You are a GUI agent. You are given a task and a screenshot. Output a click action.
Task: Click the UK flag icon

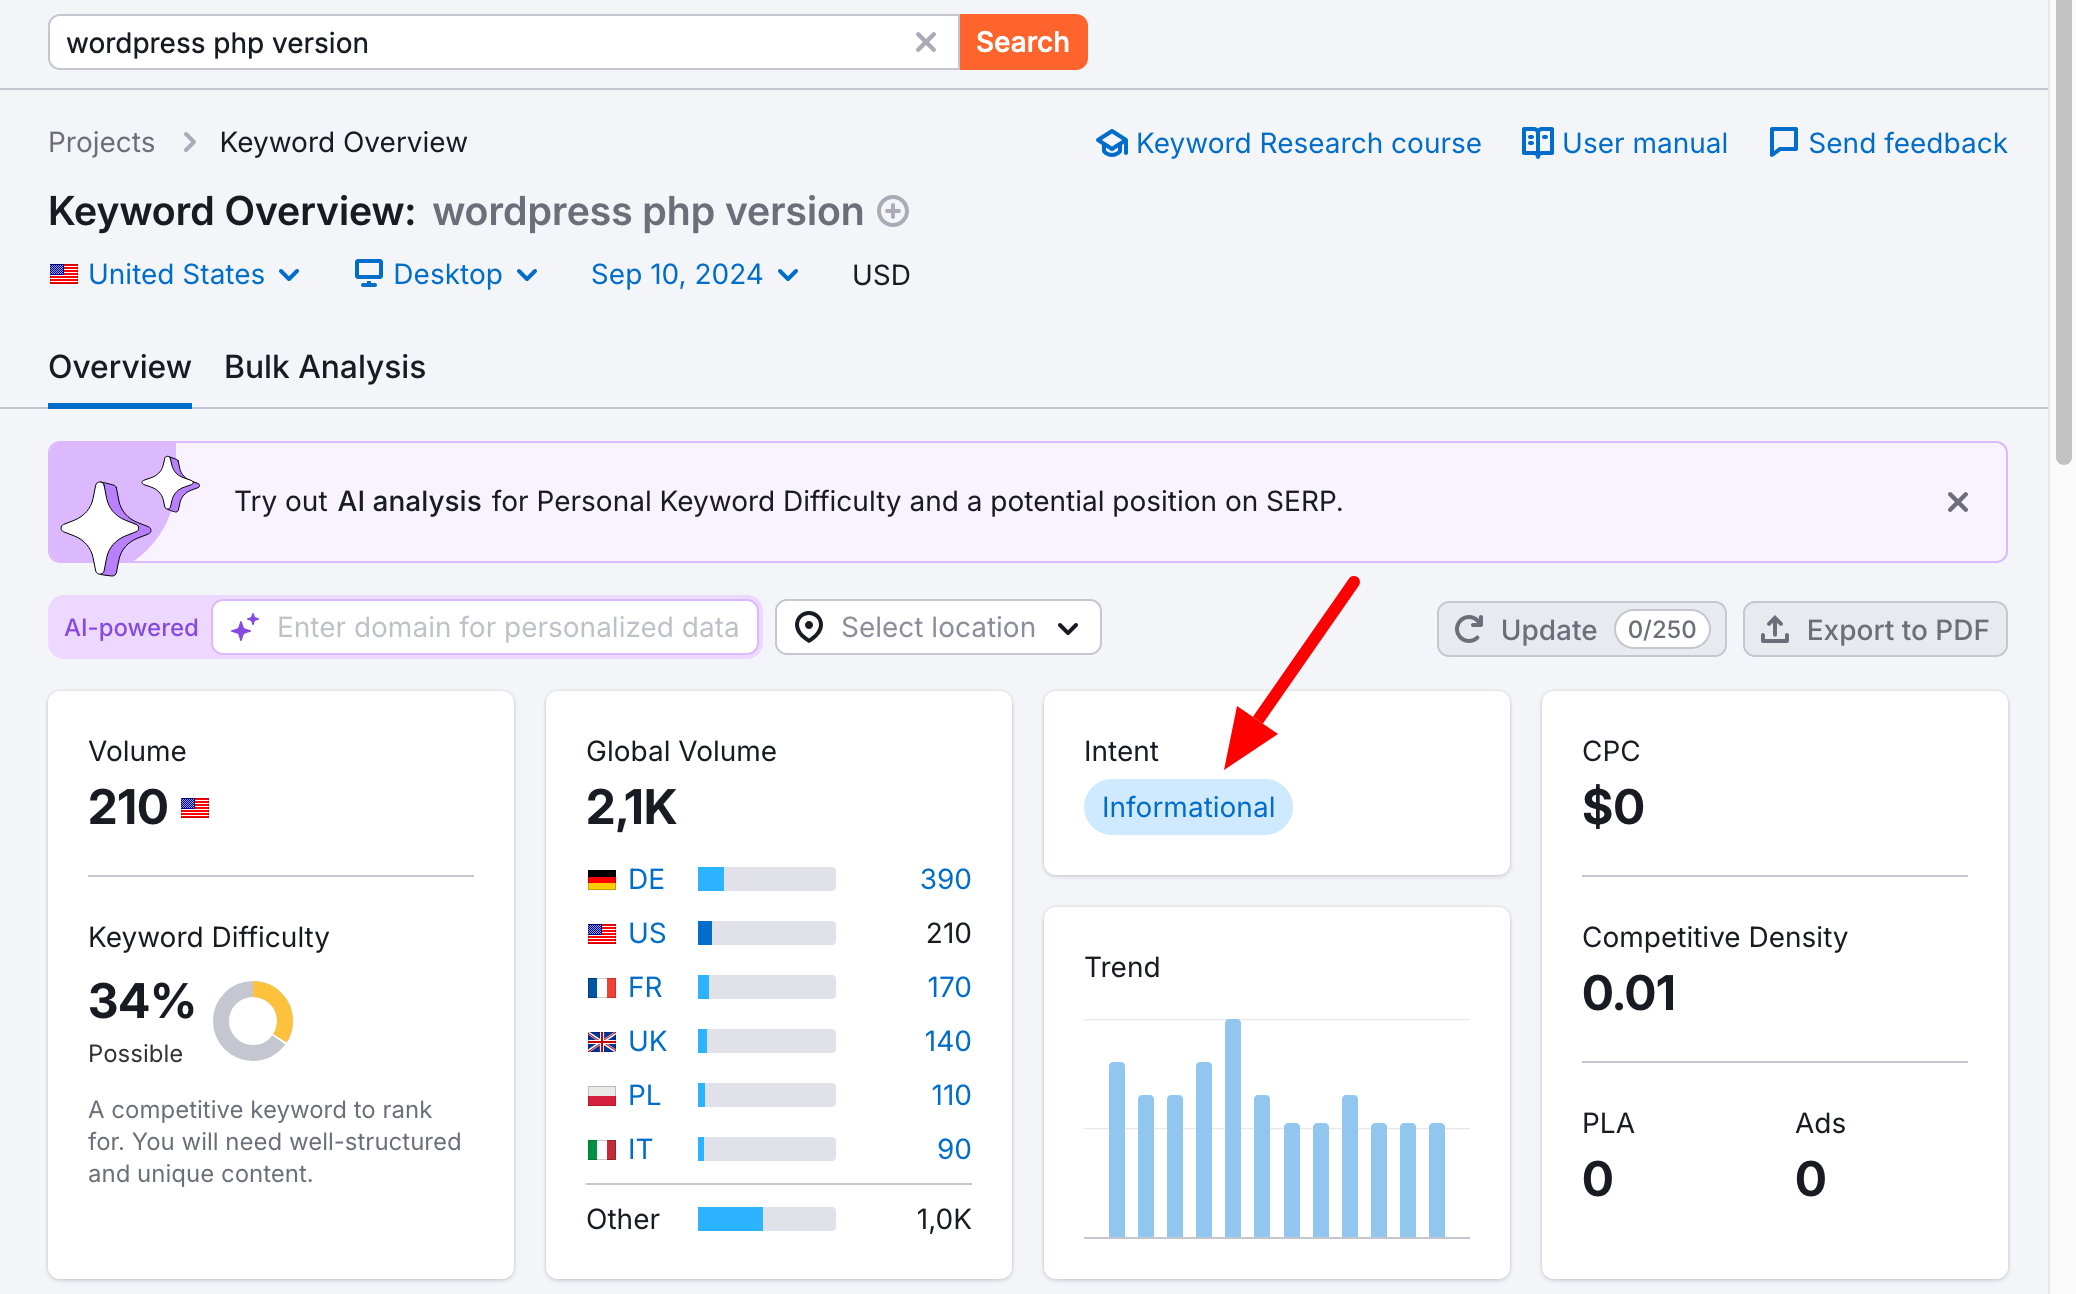(x=602, y=1042)
